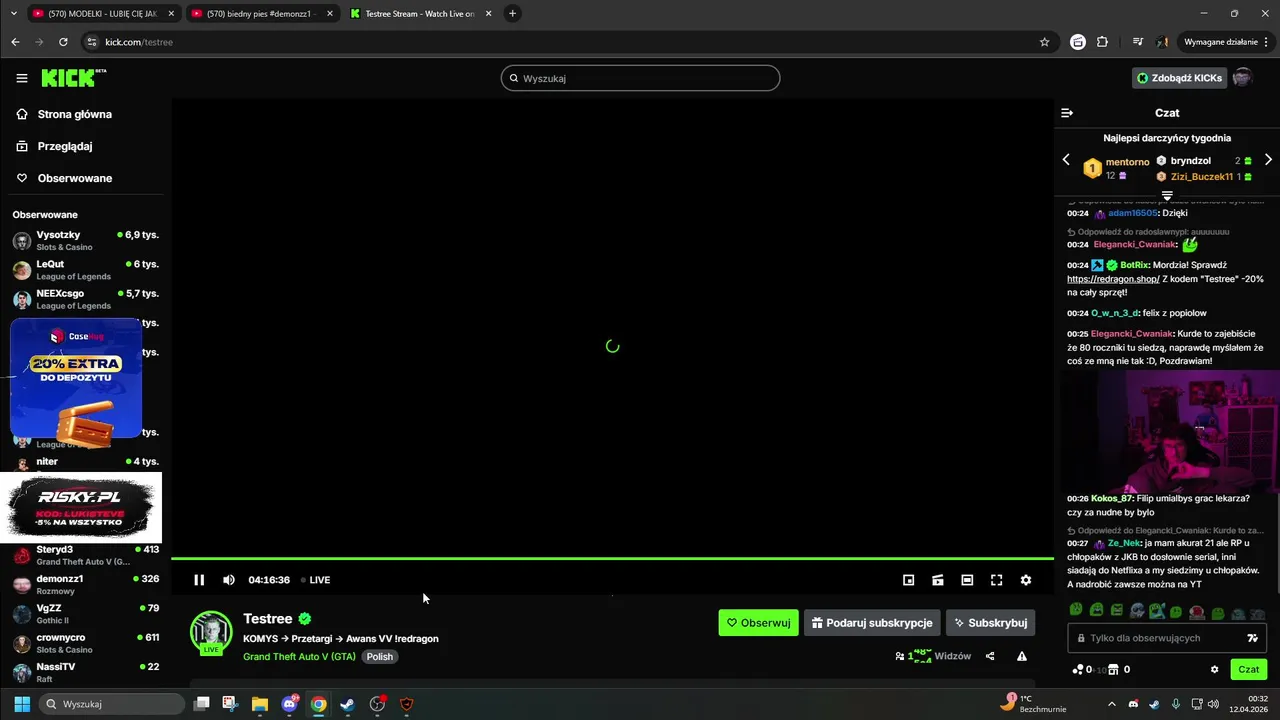
Task: Collapse the chat panel
Action: [1067, 113]
